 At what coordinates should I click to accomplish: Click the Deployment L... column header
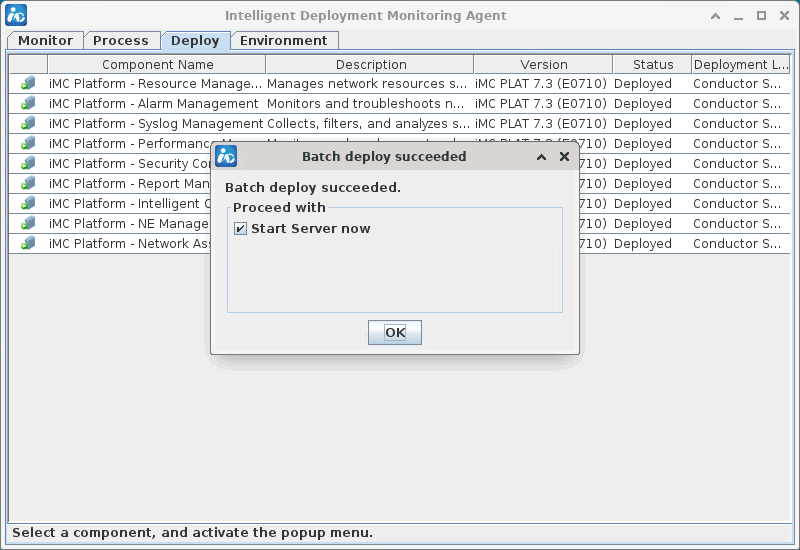741,65
